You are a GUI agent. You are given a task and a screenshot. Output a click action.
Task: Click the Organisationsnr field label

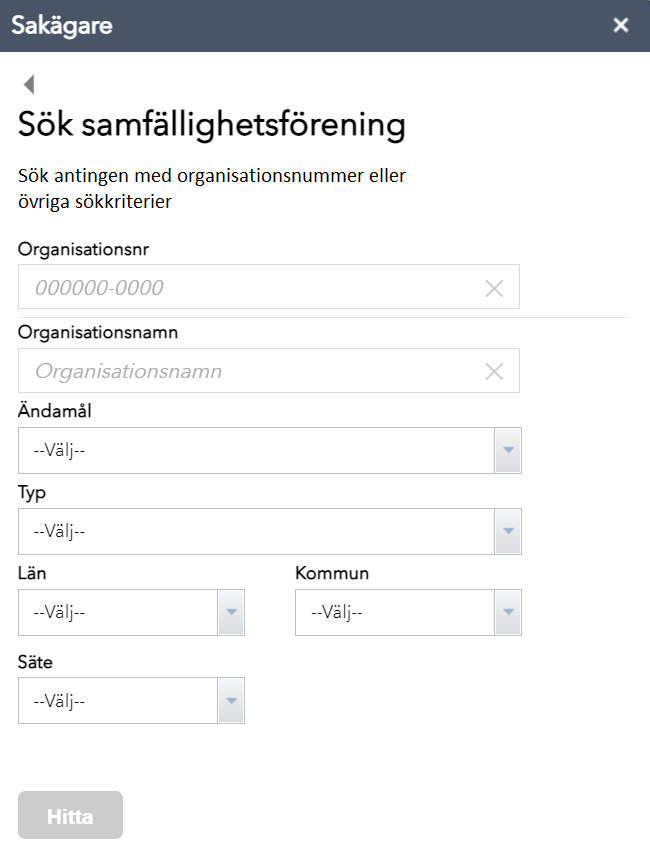(x=84, y=249)
